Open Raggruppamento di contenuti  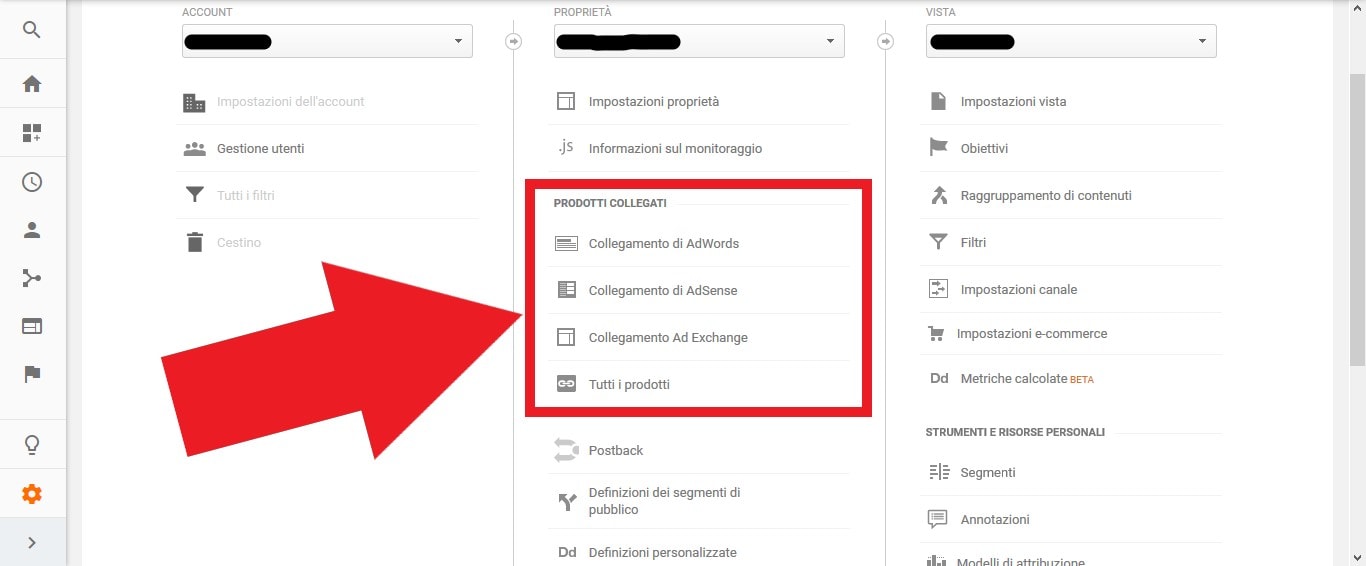pos(1046,195)
